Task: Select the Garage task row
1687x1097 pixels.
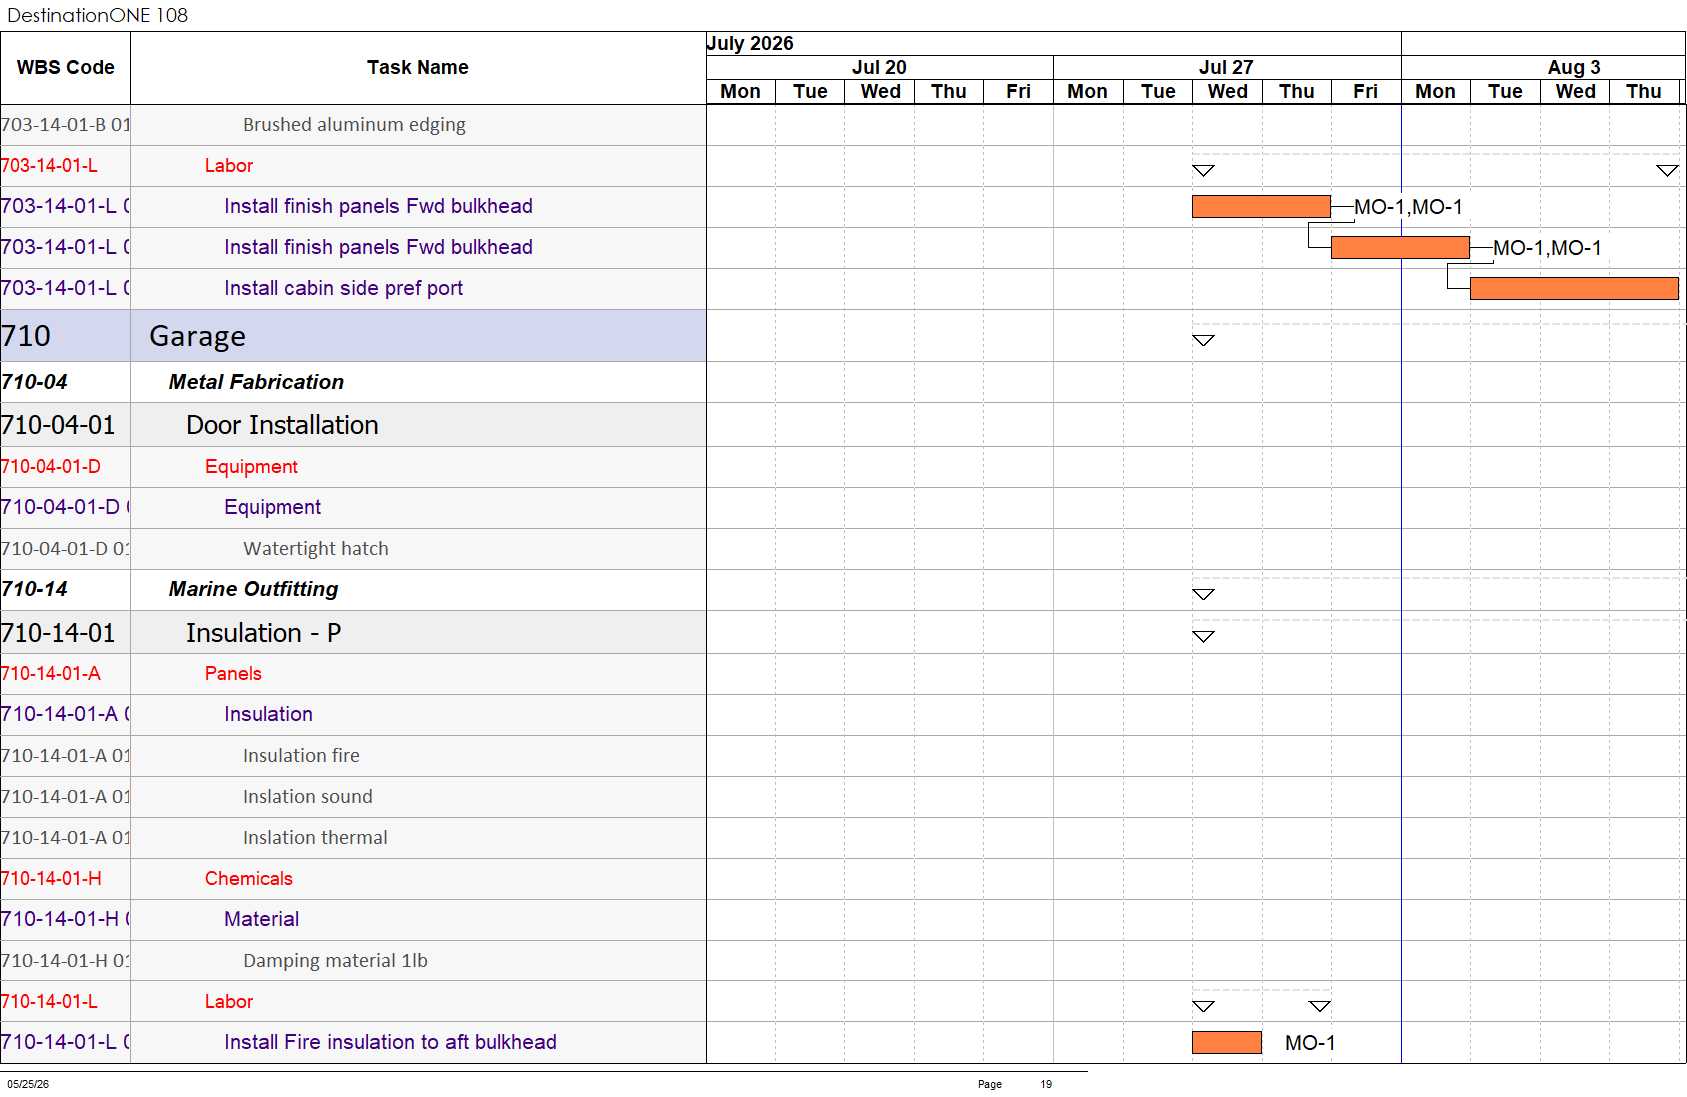Action: [x=353, y=336]
